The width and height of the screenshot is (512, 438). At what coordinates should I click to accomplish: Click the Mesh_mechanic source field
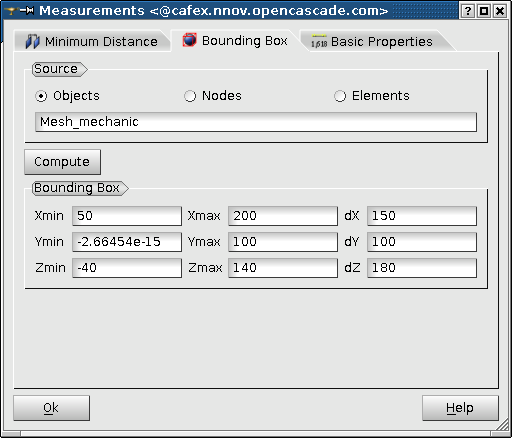256,122
